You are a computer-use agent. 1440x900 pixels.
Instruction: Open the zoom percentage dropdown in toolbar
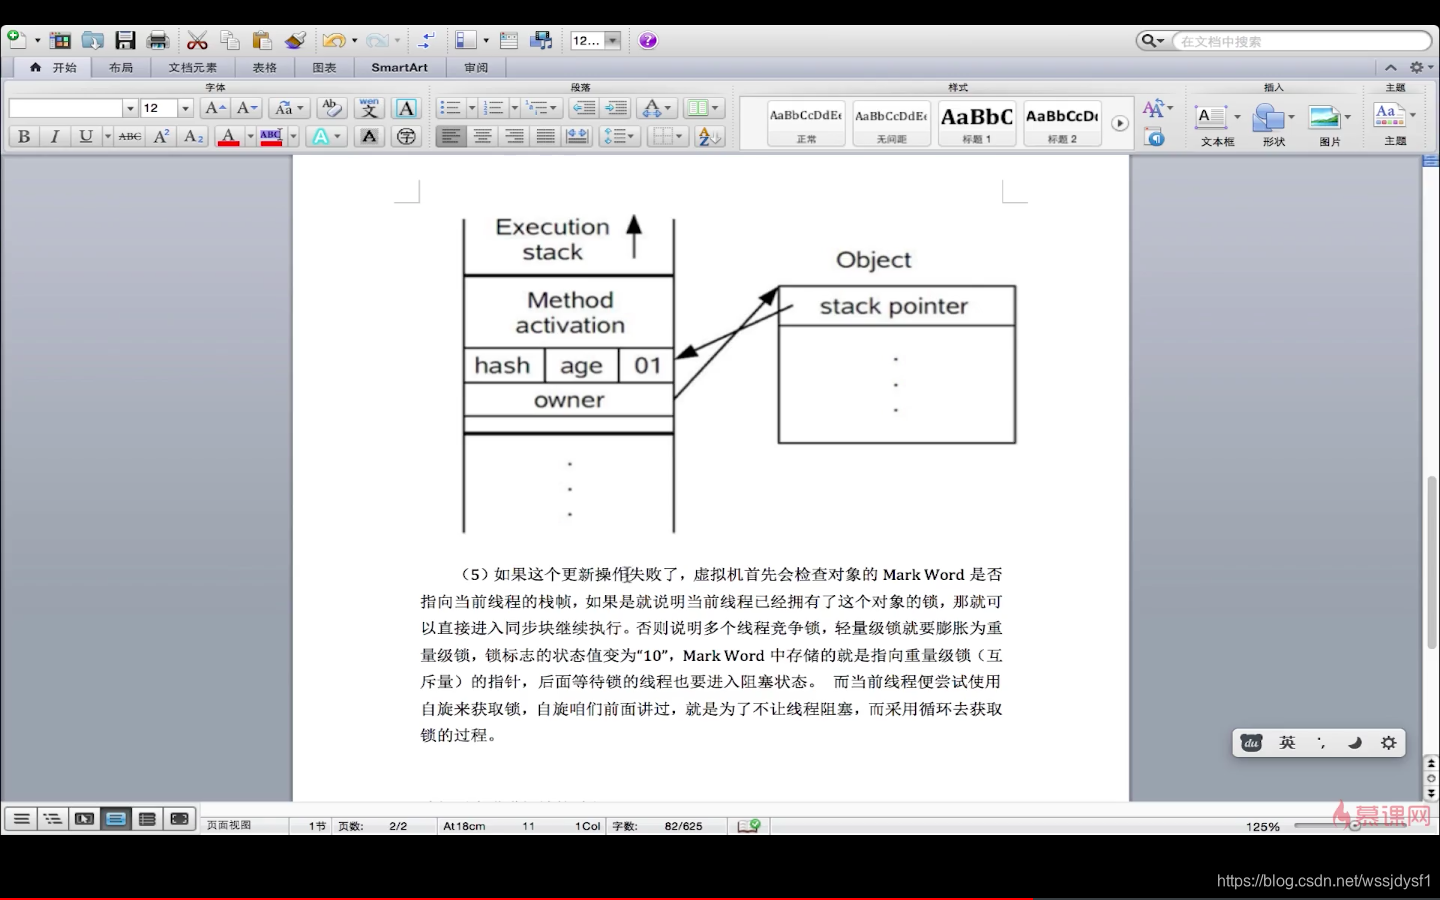point(613,40)
